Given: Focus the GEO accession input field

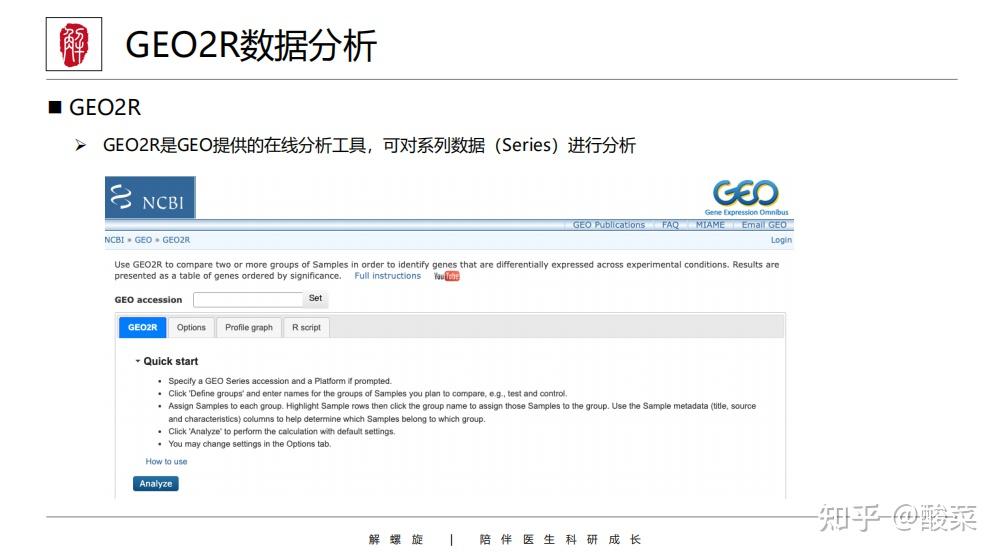Looking at the screenshot, I should [248, 299].
